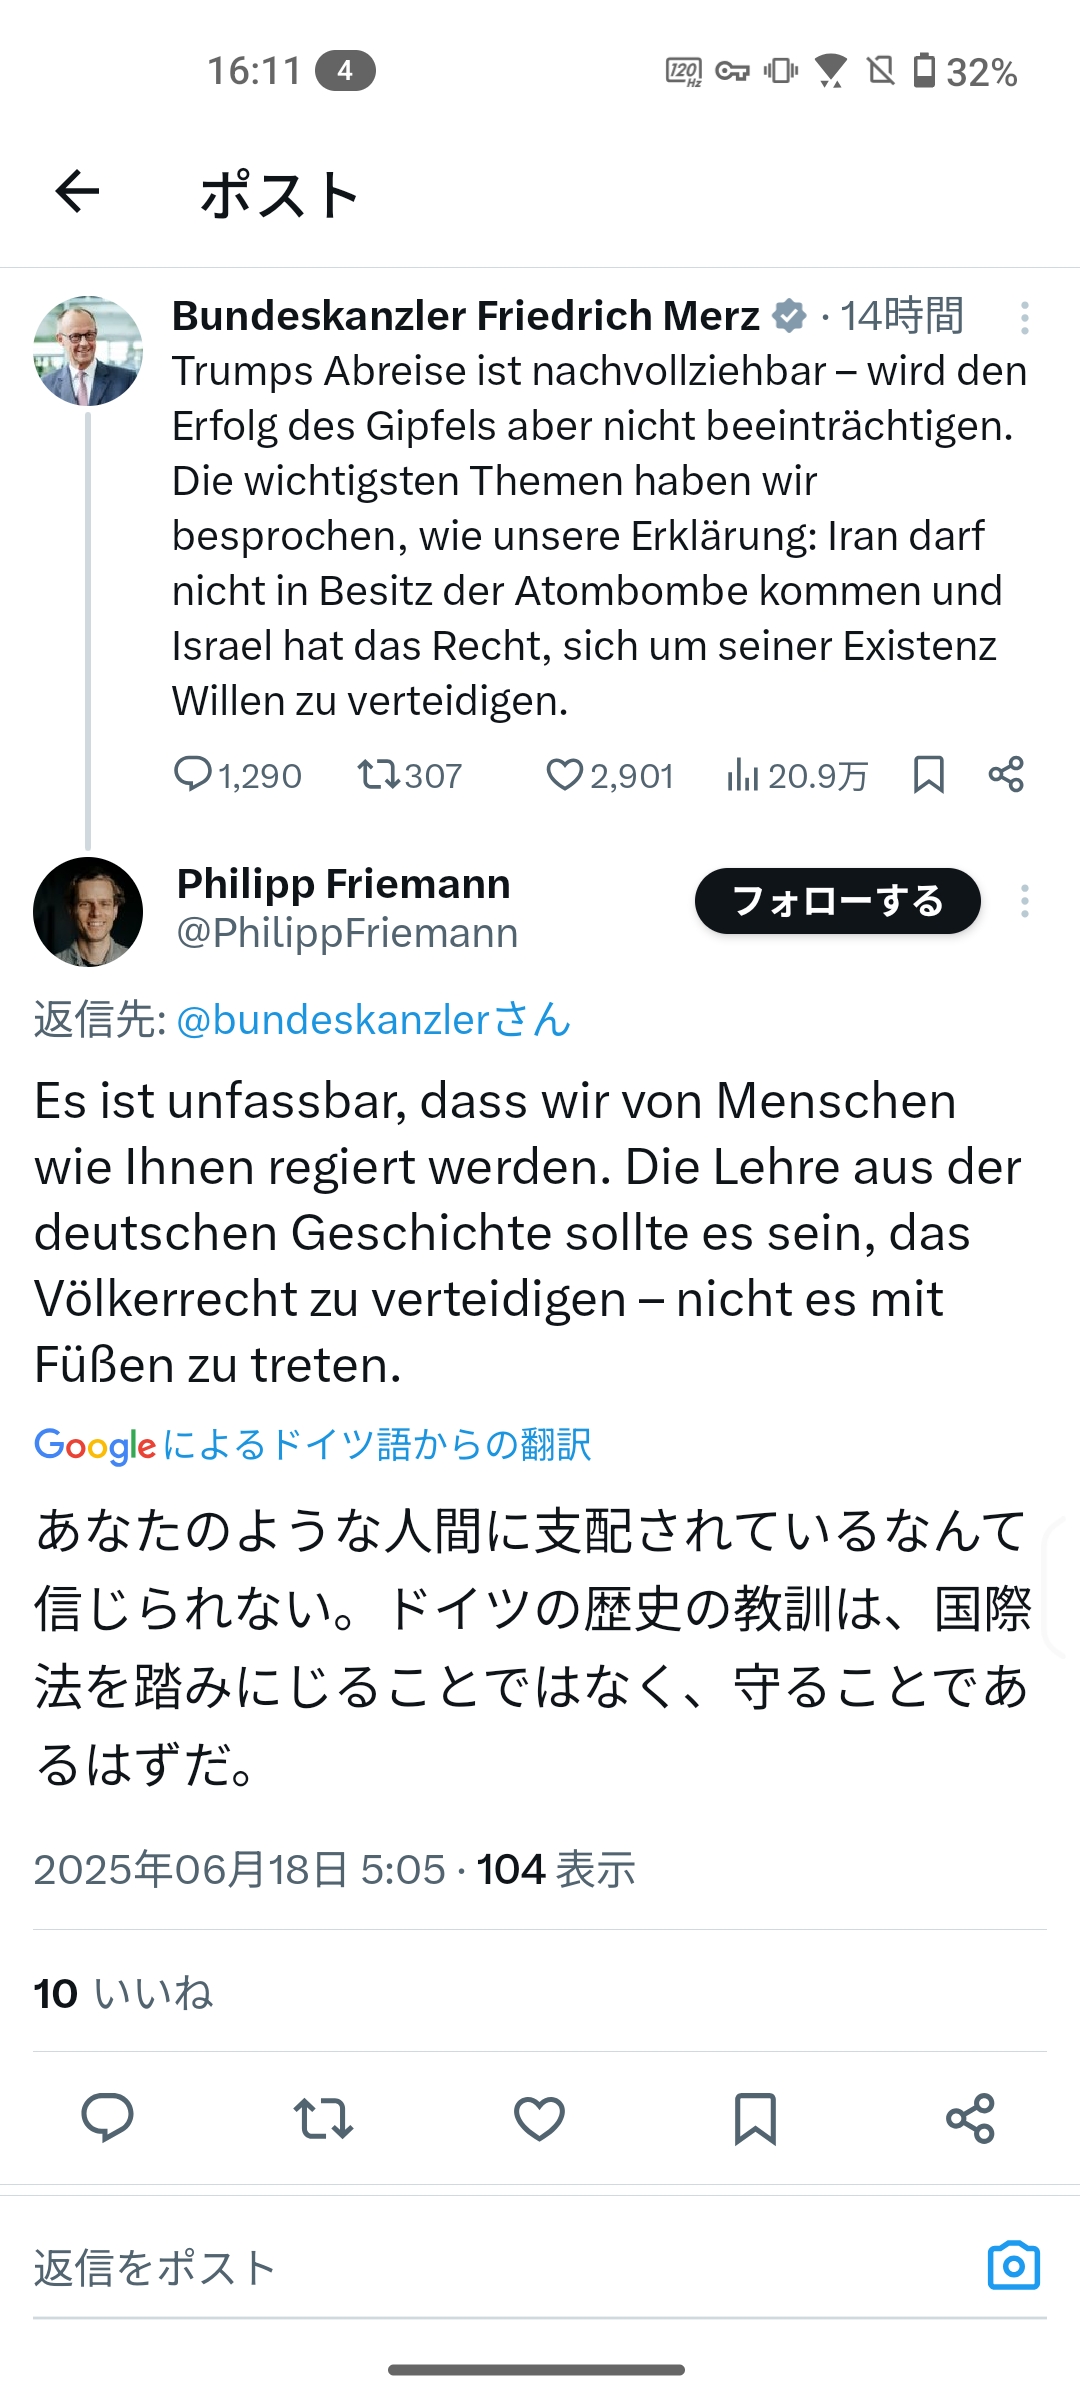Open Google translation source link
The width and height of the screenshot is (1080, 2400).
click(x=313, y=1445)
